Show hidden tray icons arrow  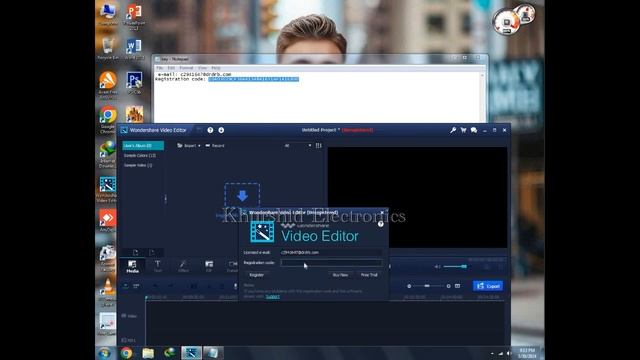(492, 353)
